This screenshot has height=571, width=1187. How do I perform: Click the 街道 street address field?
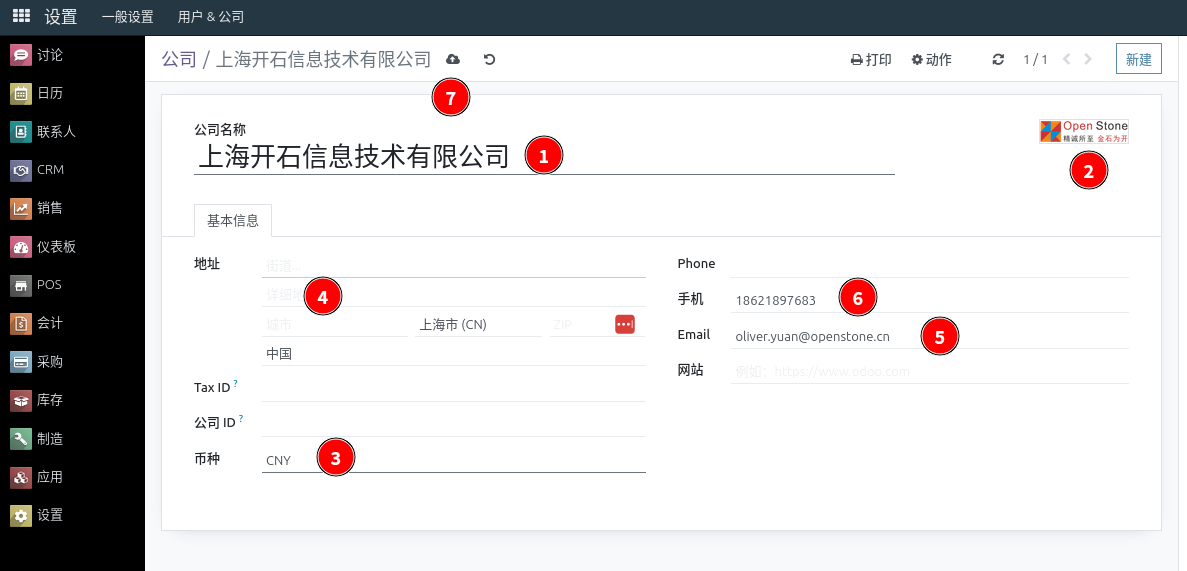[453, 266]
